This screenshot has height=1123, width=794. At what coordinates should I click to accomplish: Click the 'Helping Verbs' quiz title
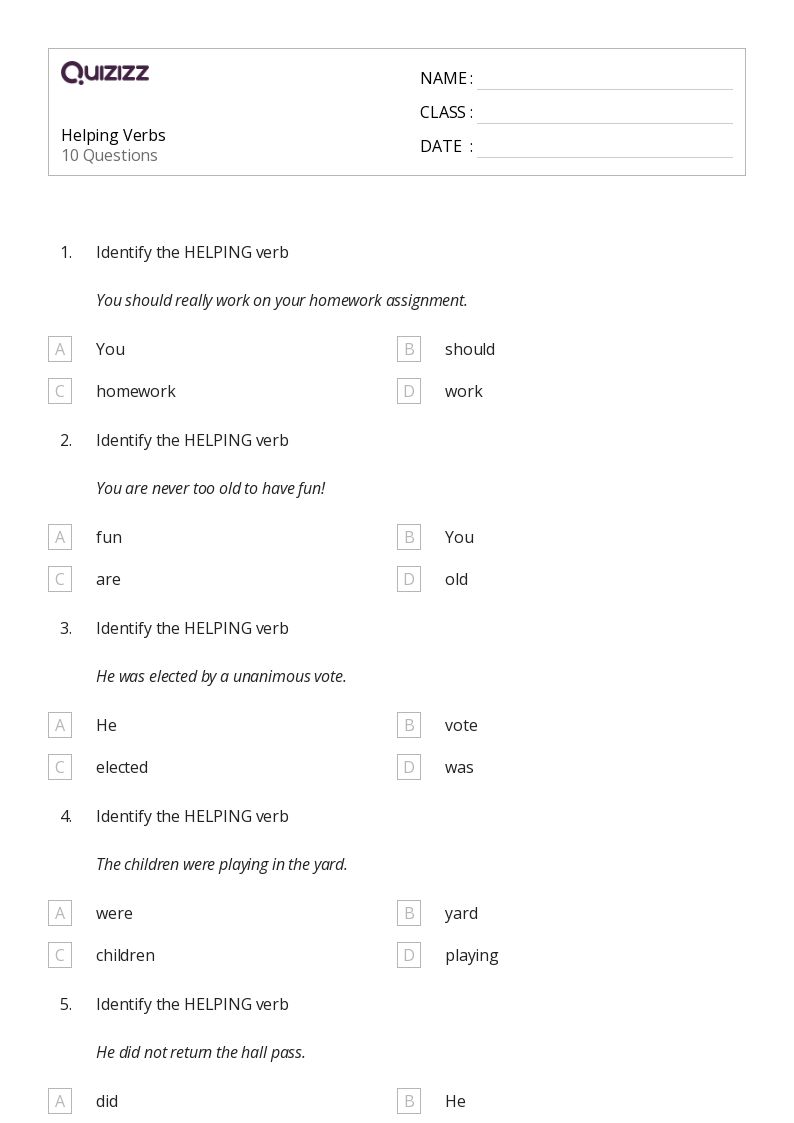click(113, 135)
